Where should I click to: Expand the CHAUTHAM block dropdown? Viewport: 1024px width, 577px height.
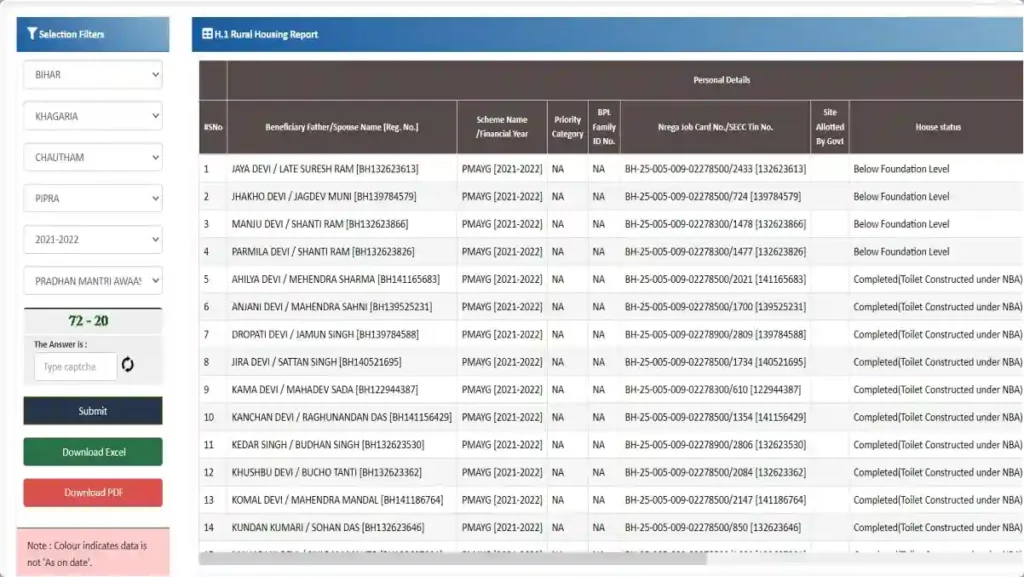pos(93,157)
